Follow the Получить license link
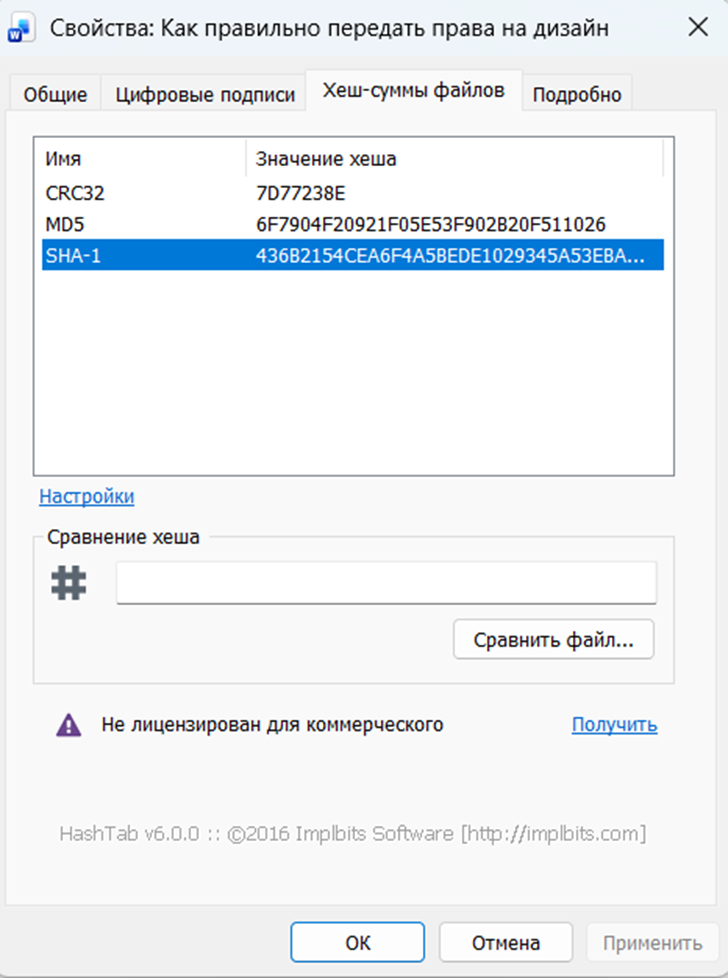Viewport: 728px width, 978px height. [x=614, y=725]
